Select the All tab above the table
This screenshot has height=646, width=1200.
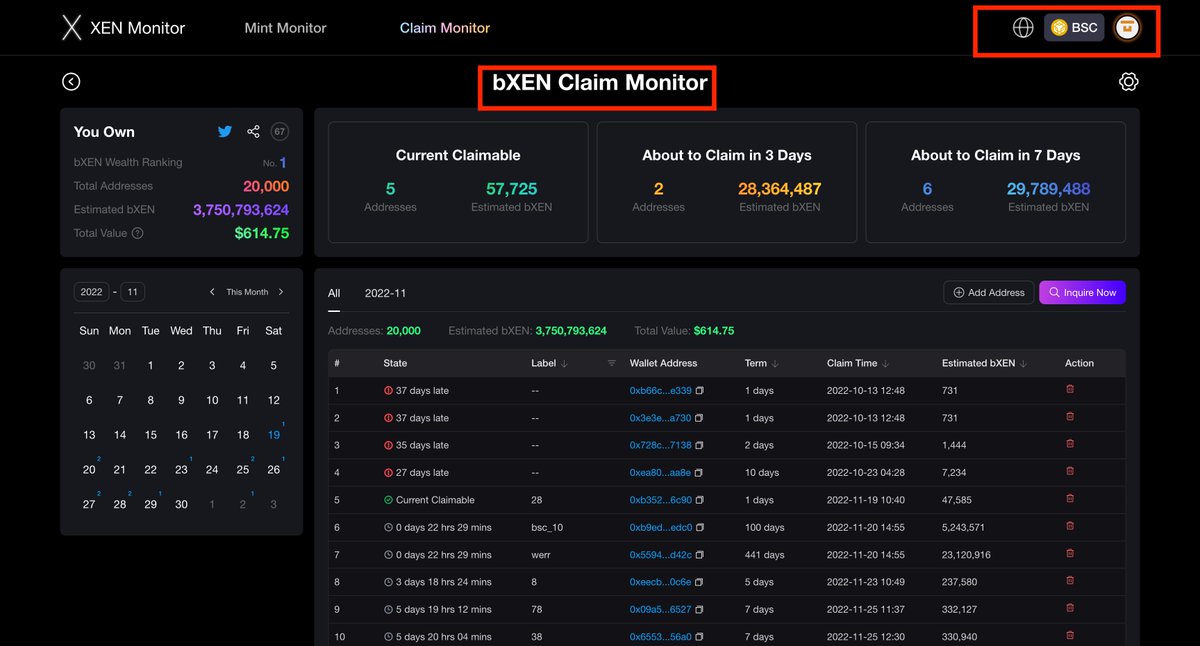pyautogui.click(x=334, y=293)
